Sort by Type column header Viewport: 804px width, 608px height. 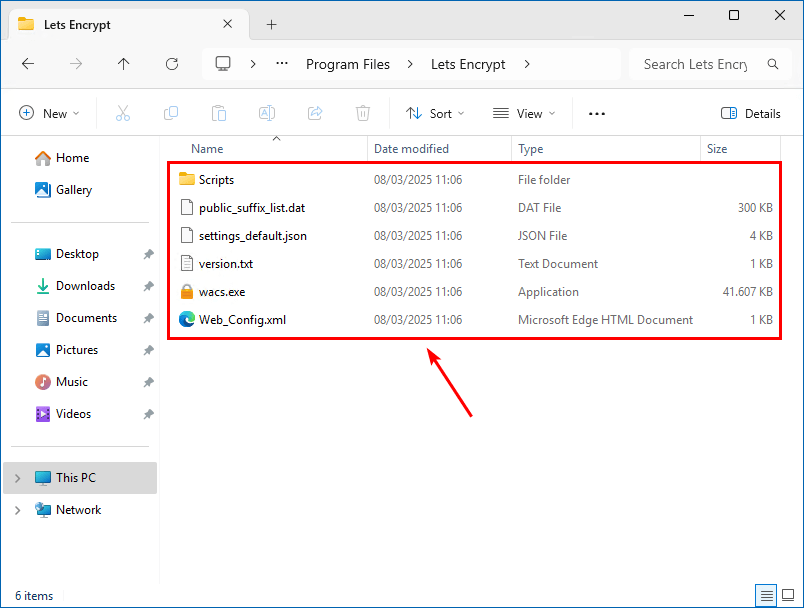tap(531, 149)
